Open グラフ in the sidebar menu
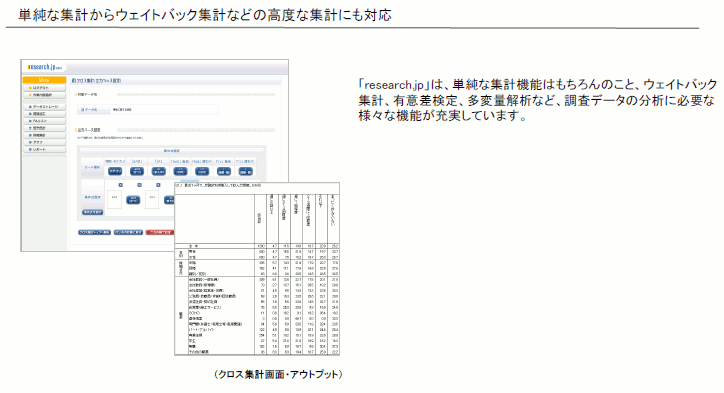The image size is (724, 393). click(x=44, y=142)
